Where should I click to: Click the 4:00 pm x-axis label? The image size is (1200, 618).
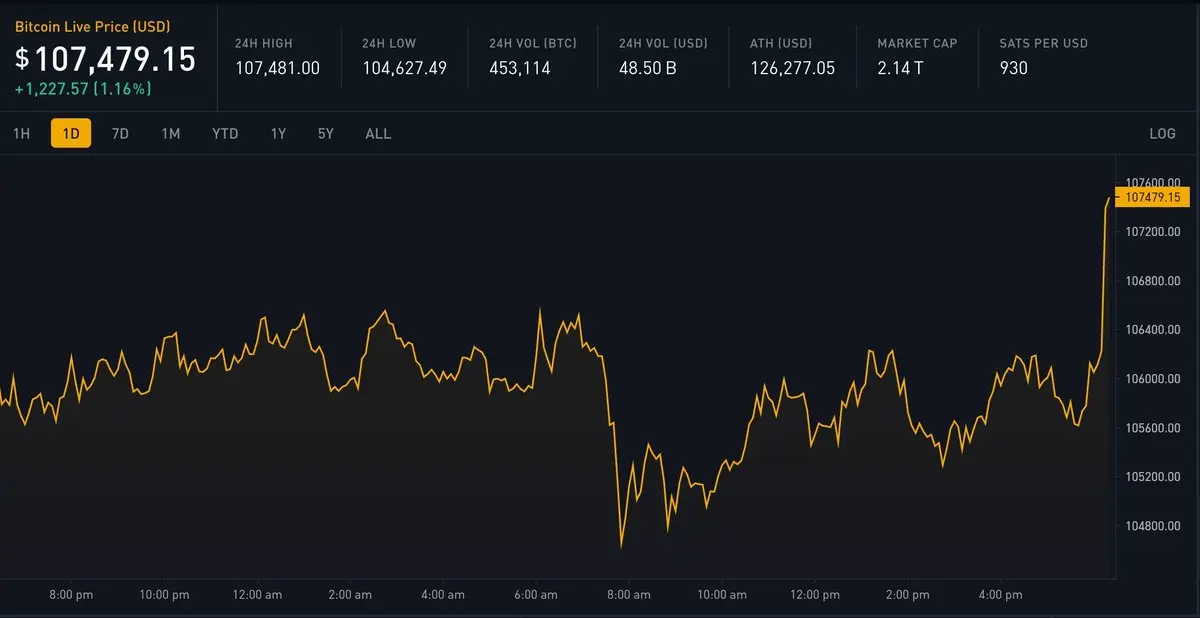[x=1000, y=594]
